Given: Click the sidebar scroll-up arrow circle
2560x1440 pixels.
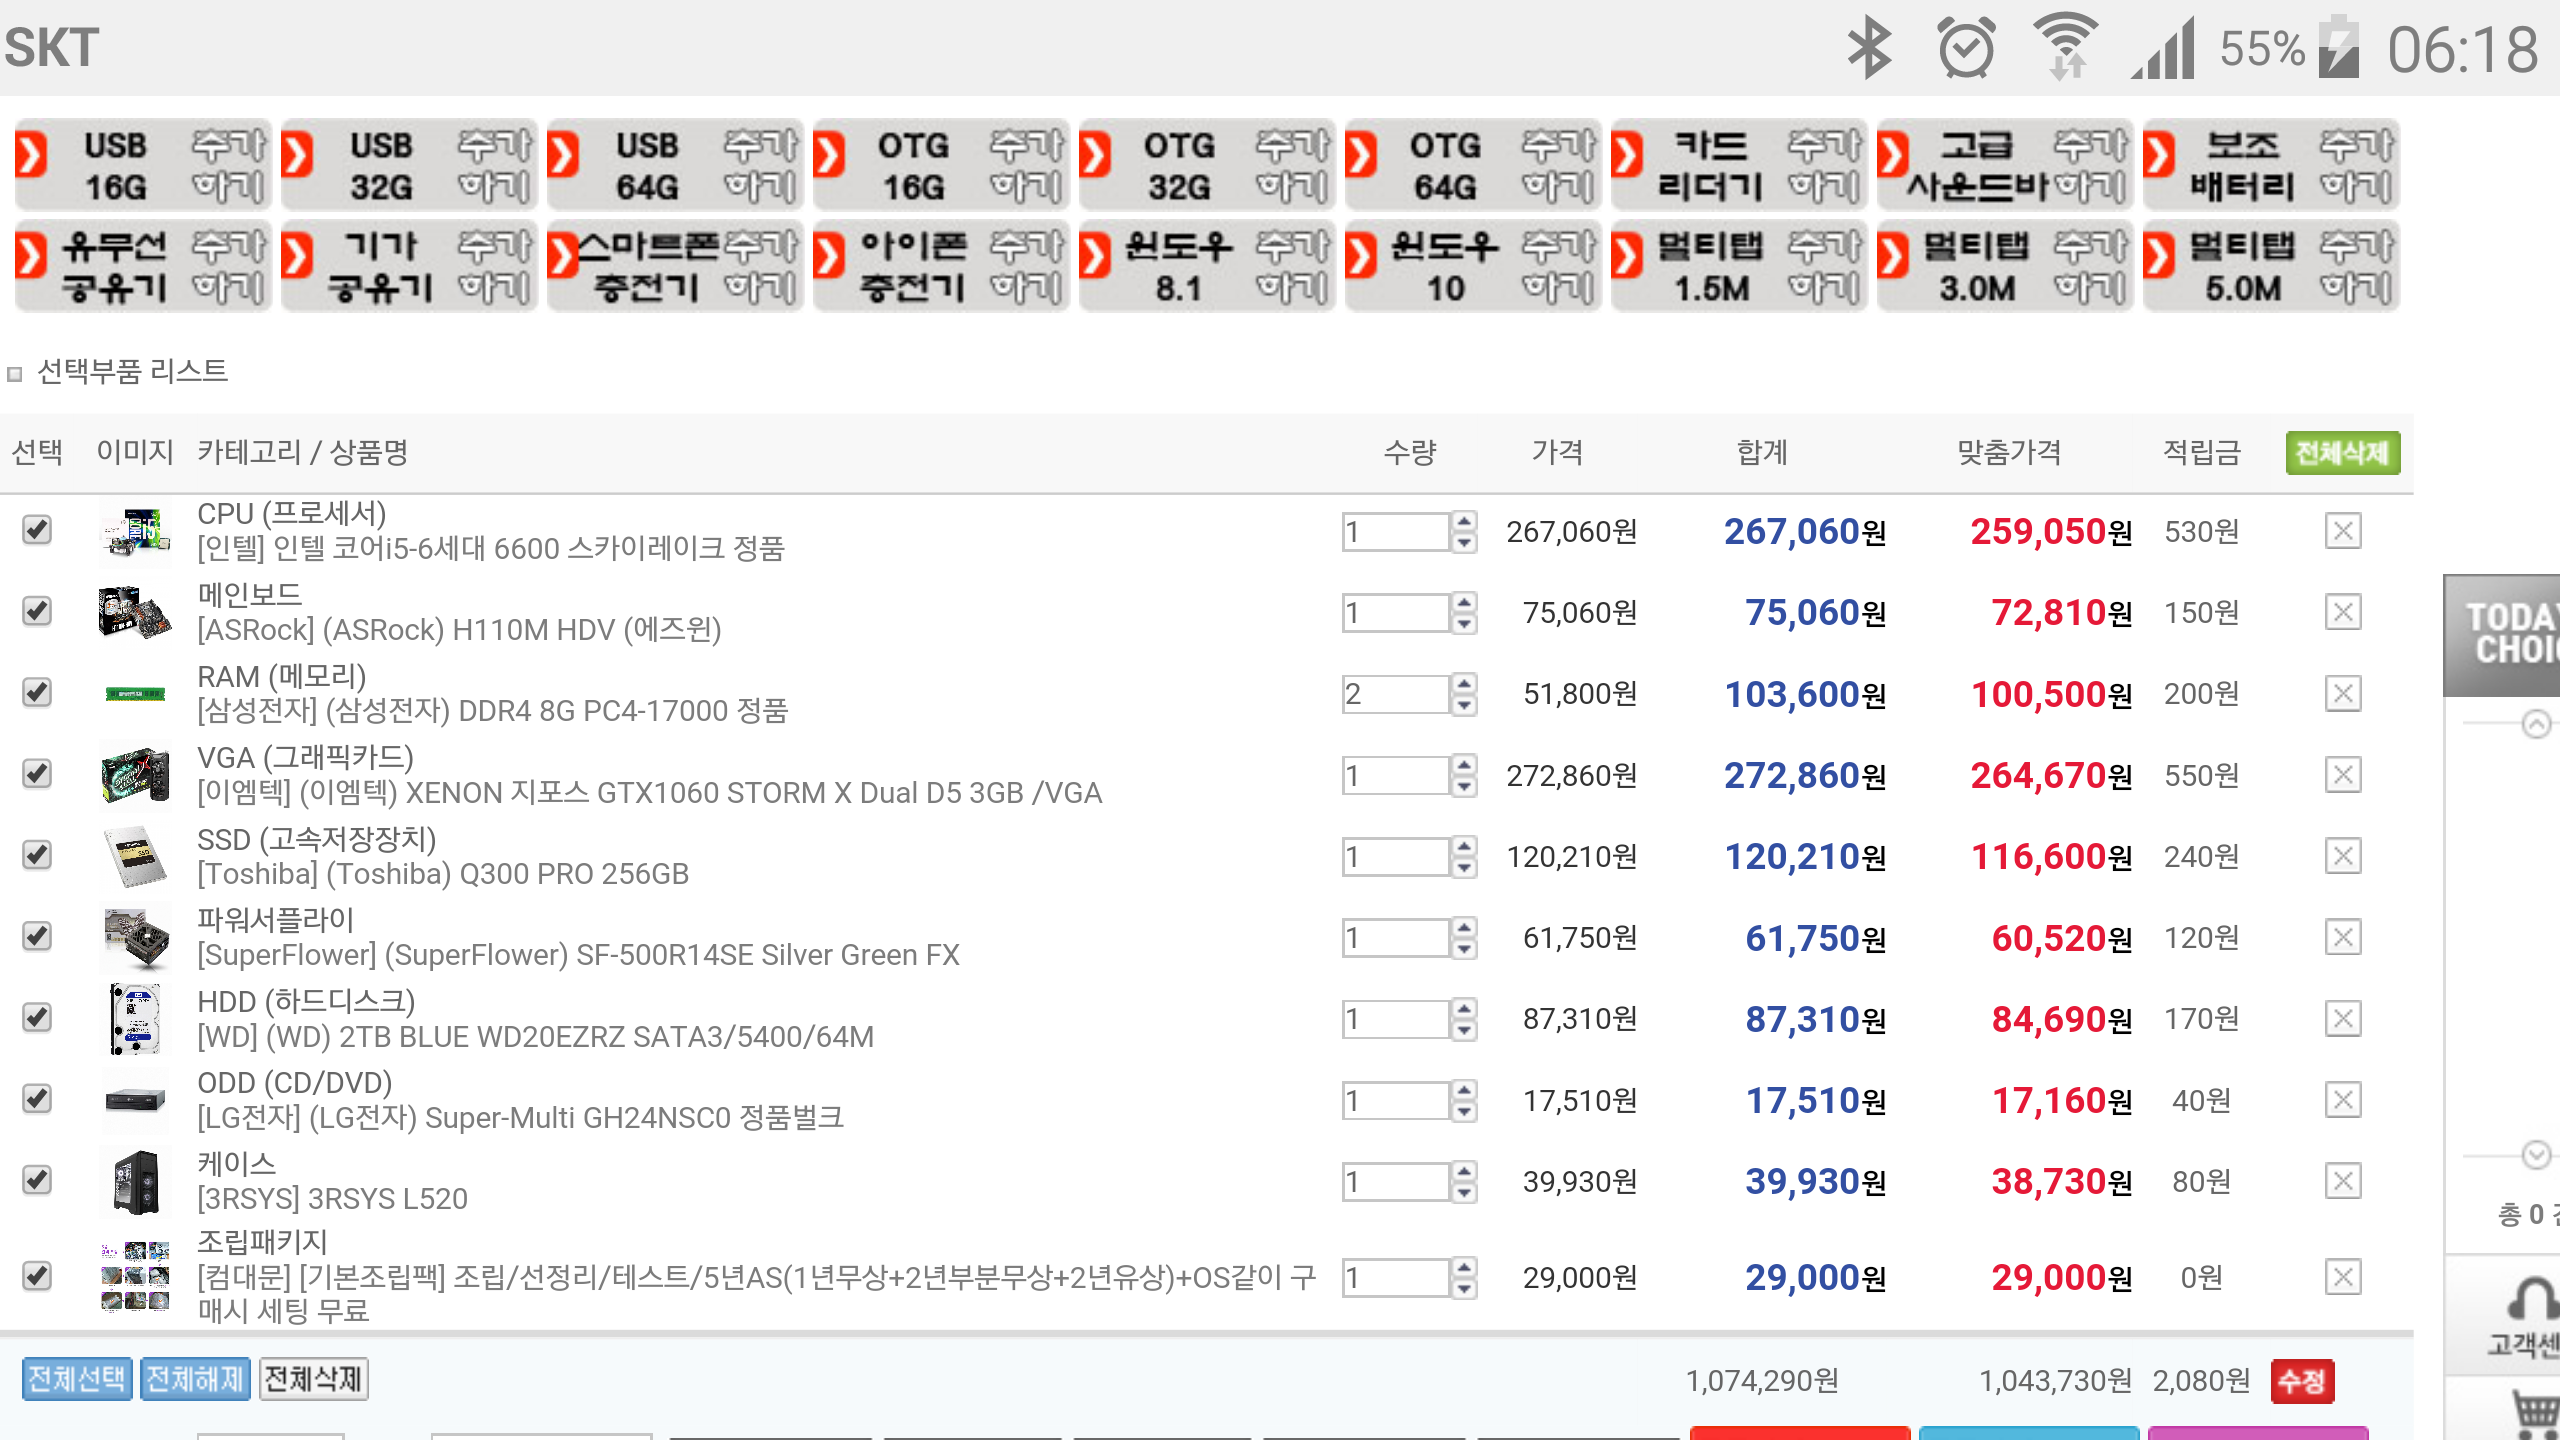Looking at the screenshot, I should 2536,723.
